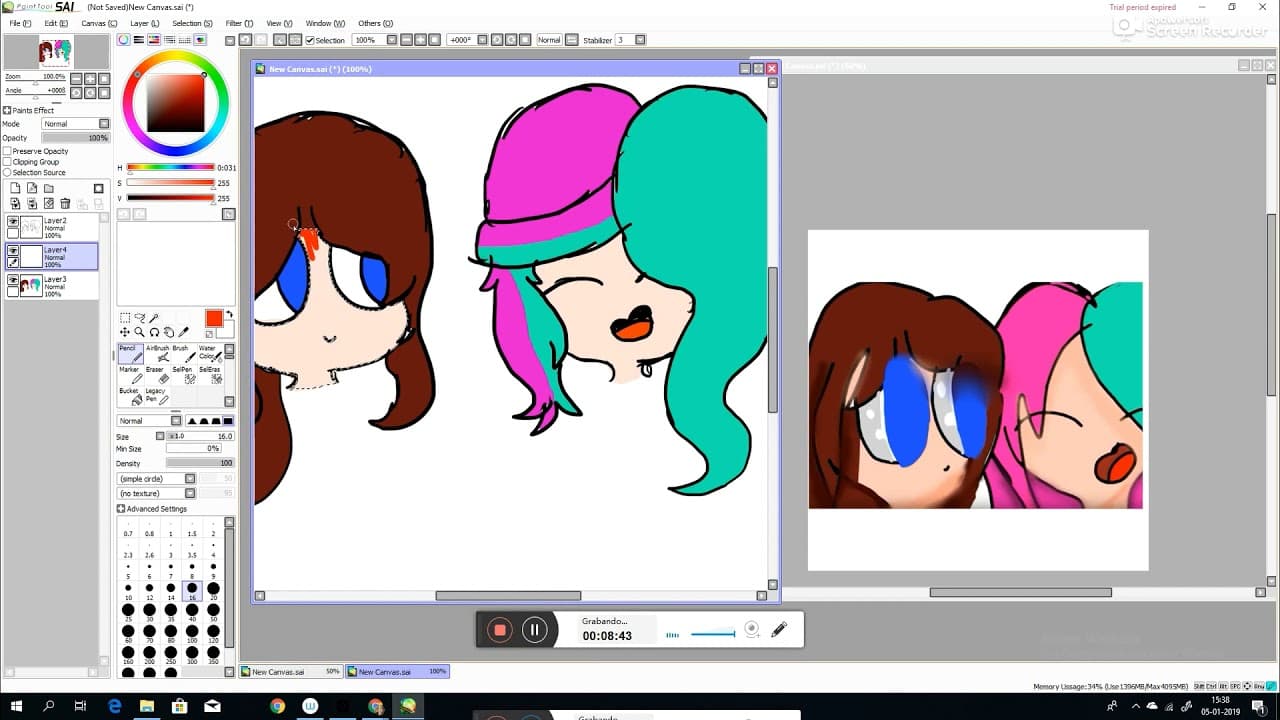This screenshot has width=1280, height=720.
Task: Open the Filter menu
Action: click(239, 23)
